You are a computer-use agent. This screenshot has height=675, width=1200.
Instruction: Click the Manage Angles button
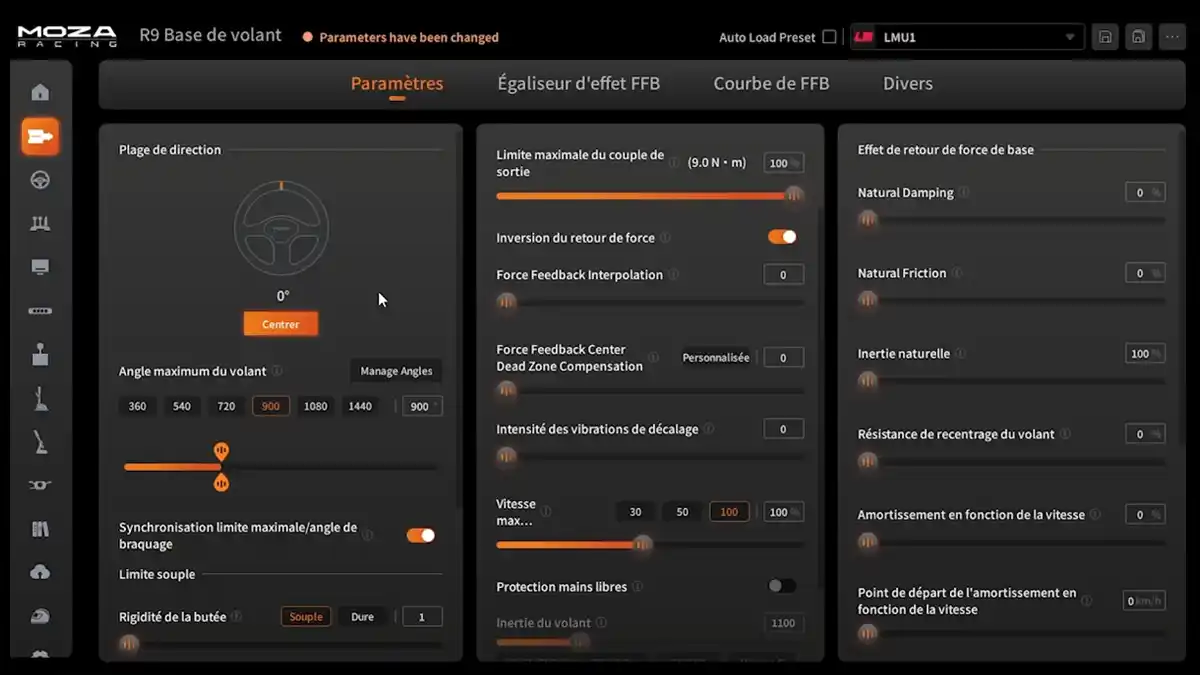click(396, 371)
